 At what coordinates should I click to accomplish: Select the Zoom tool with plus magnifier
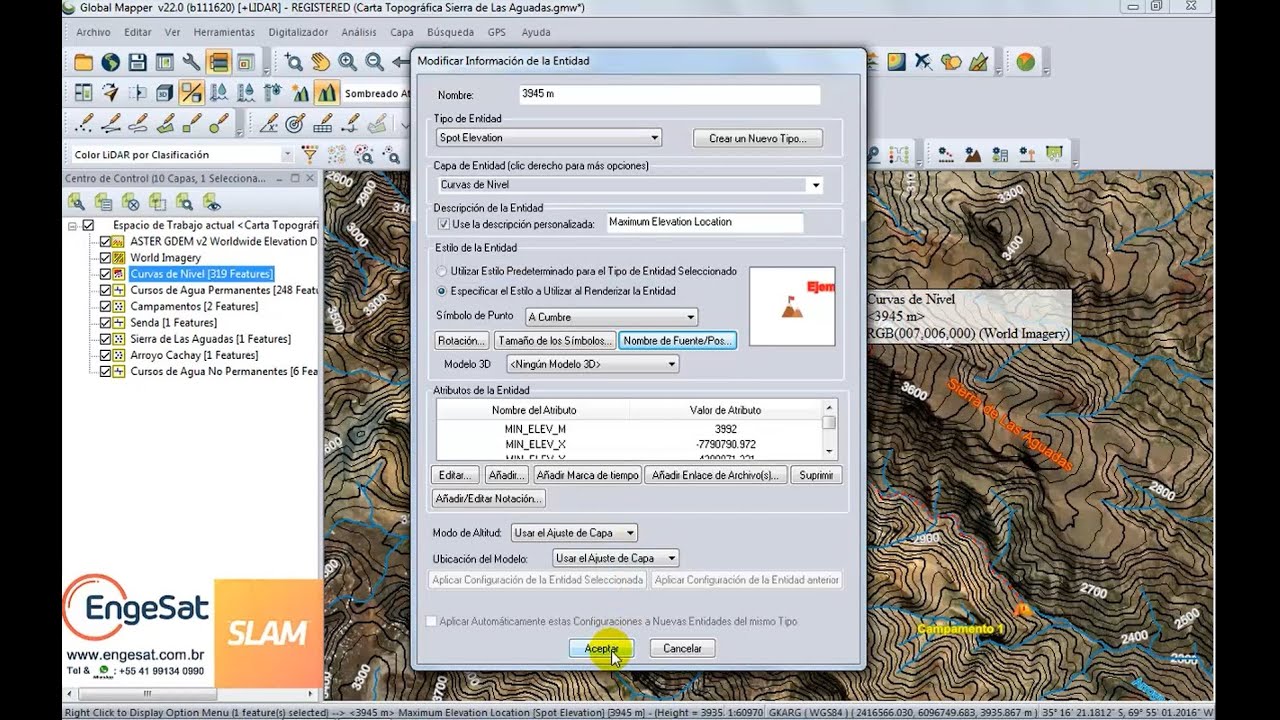click(293, 62)
